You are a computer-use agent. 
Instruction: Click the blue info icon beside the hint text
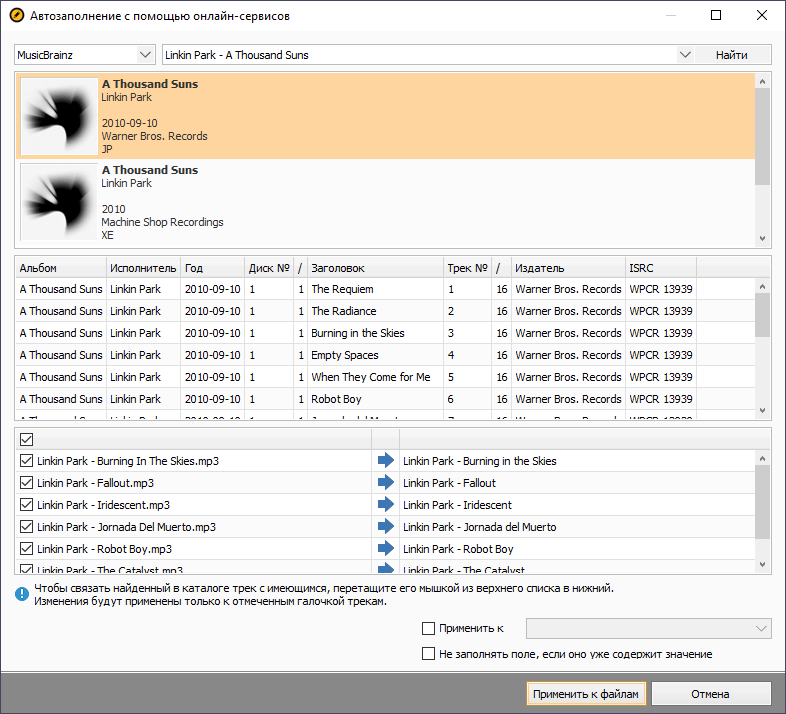(x=22, y=594)
